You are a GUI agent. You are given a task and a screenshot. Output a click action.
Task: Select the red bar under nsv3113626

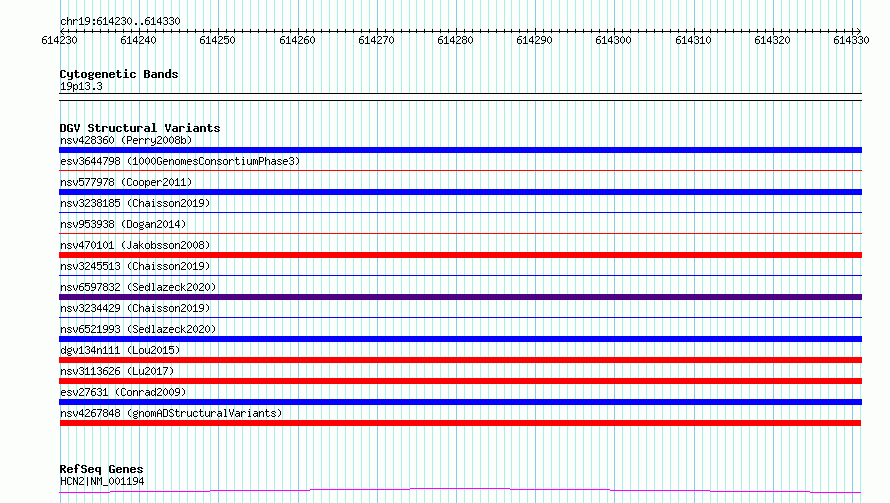[x=460, y=381]
